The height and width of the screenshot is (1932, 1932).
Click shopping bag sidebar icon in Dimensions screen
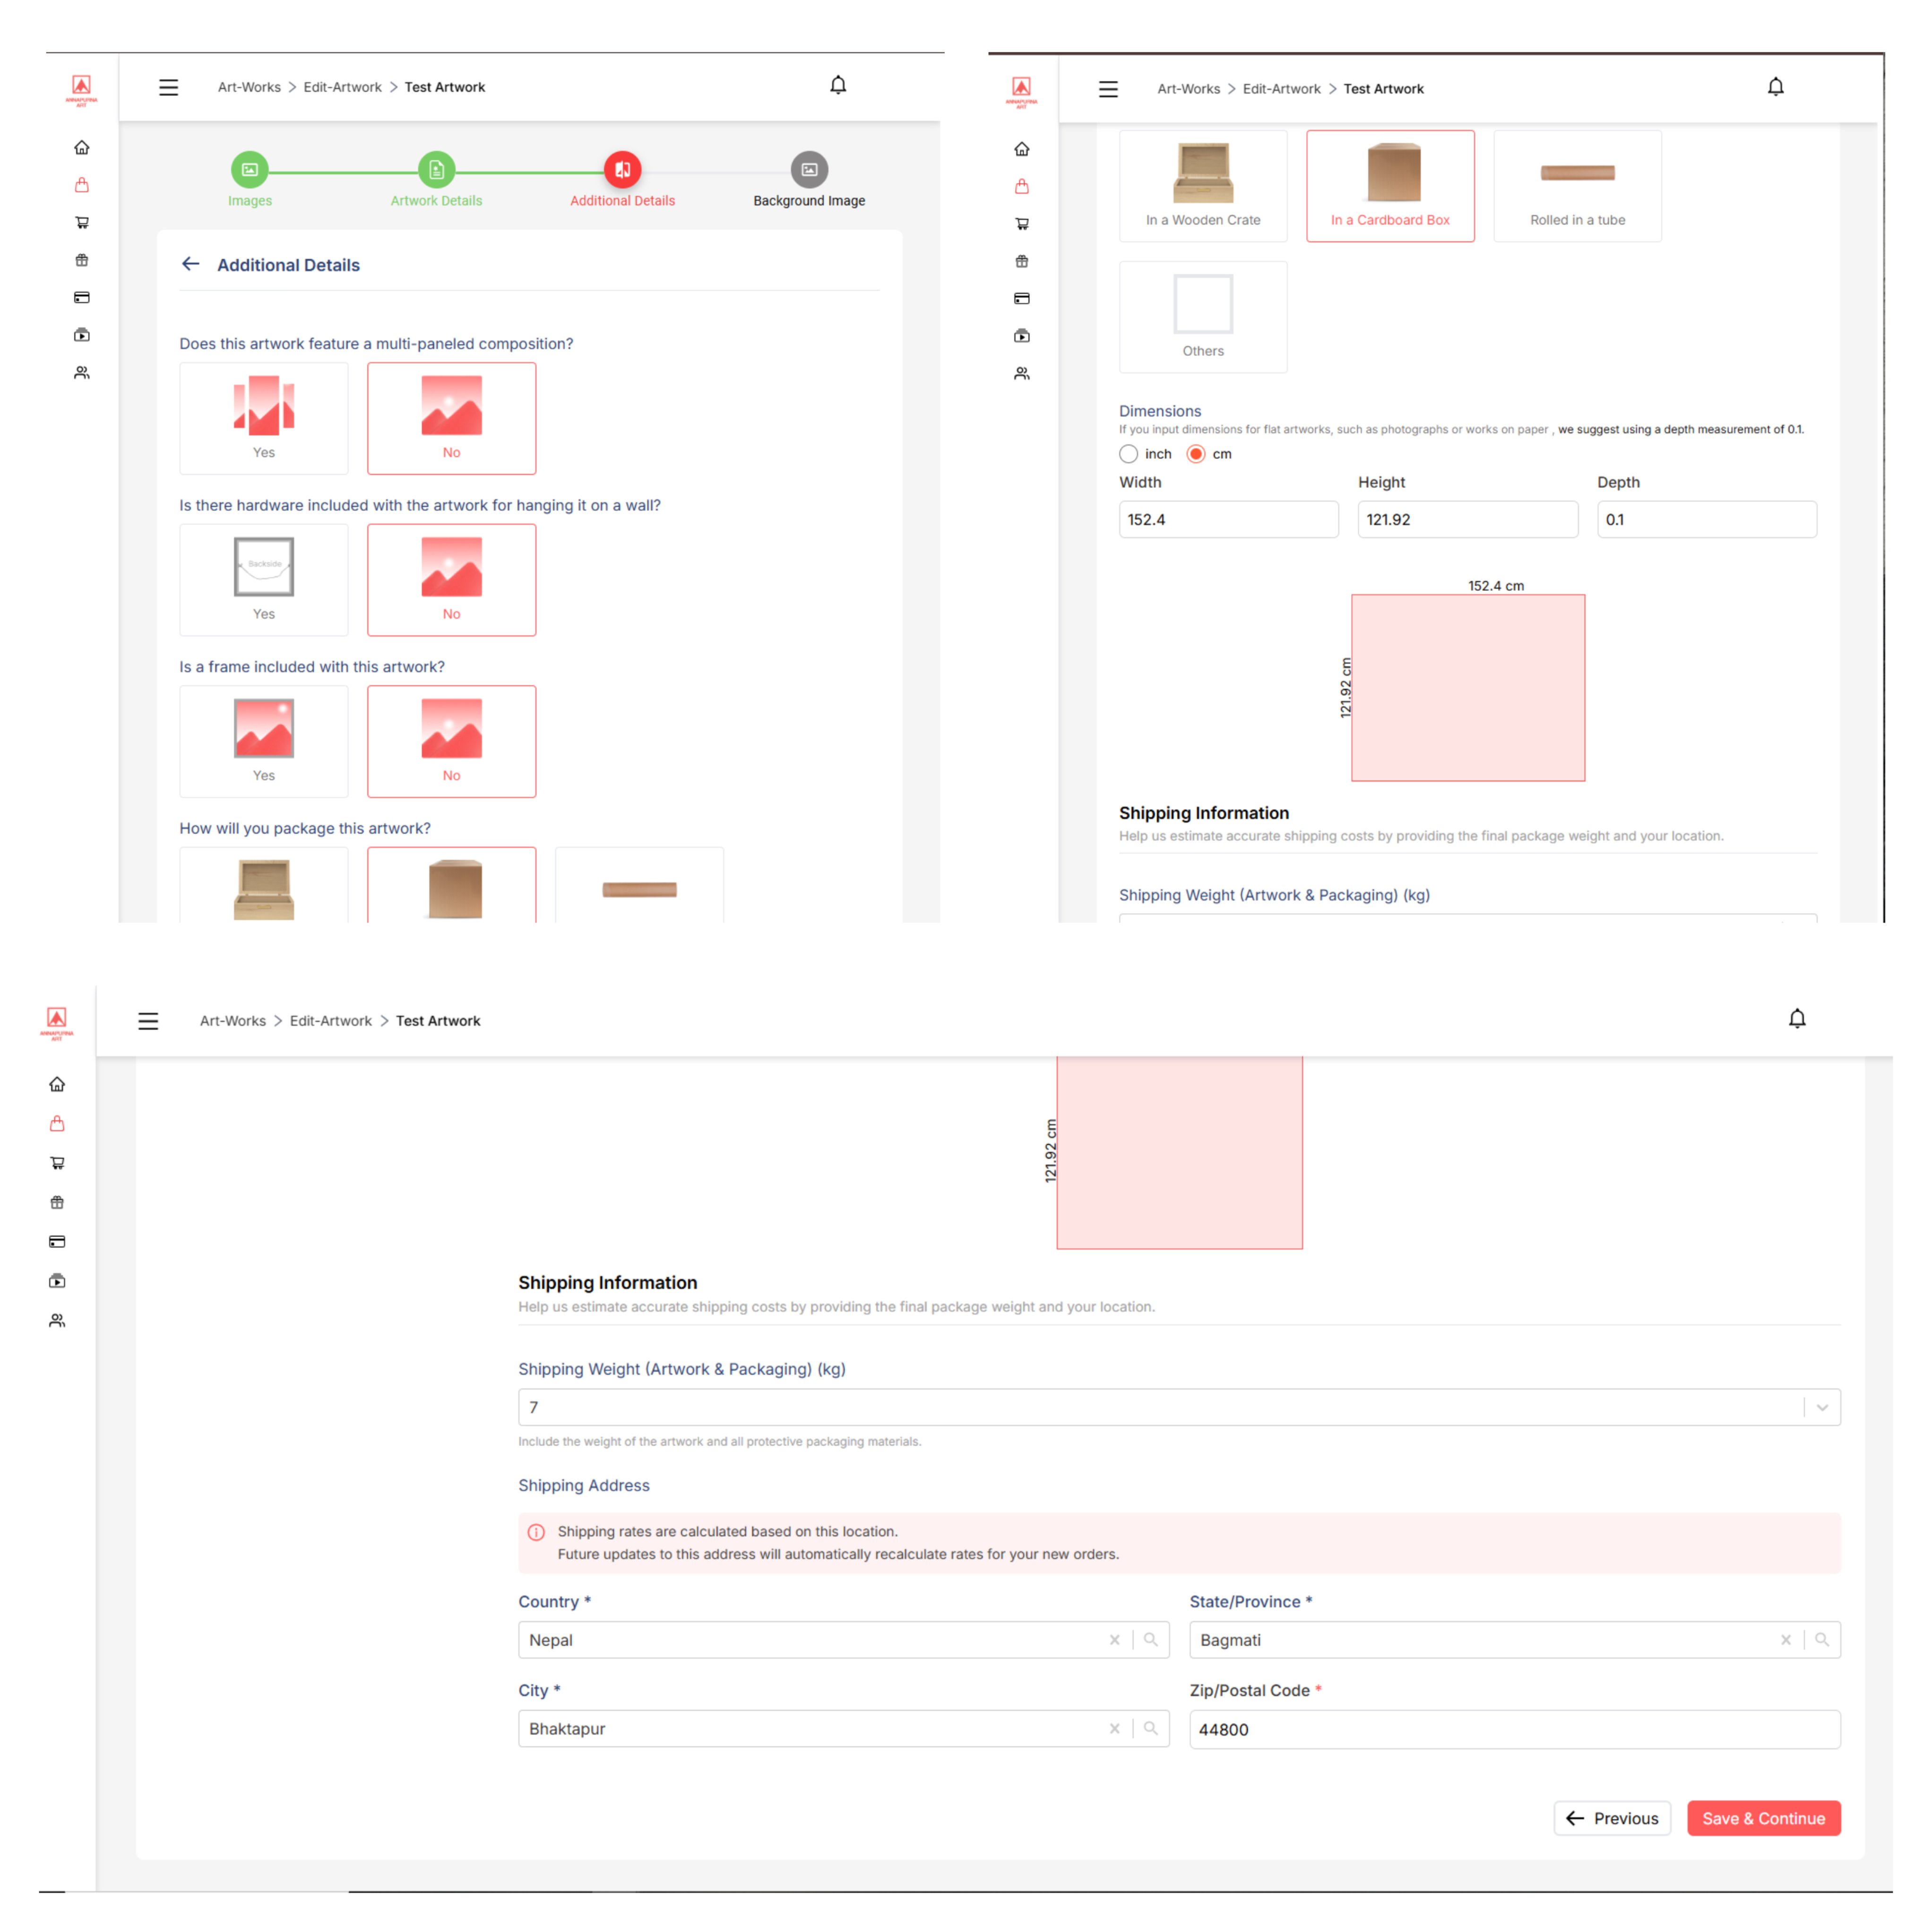coord(1022,186)
